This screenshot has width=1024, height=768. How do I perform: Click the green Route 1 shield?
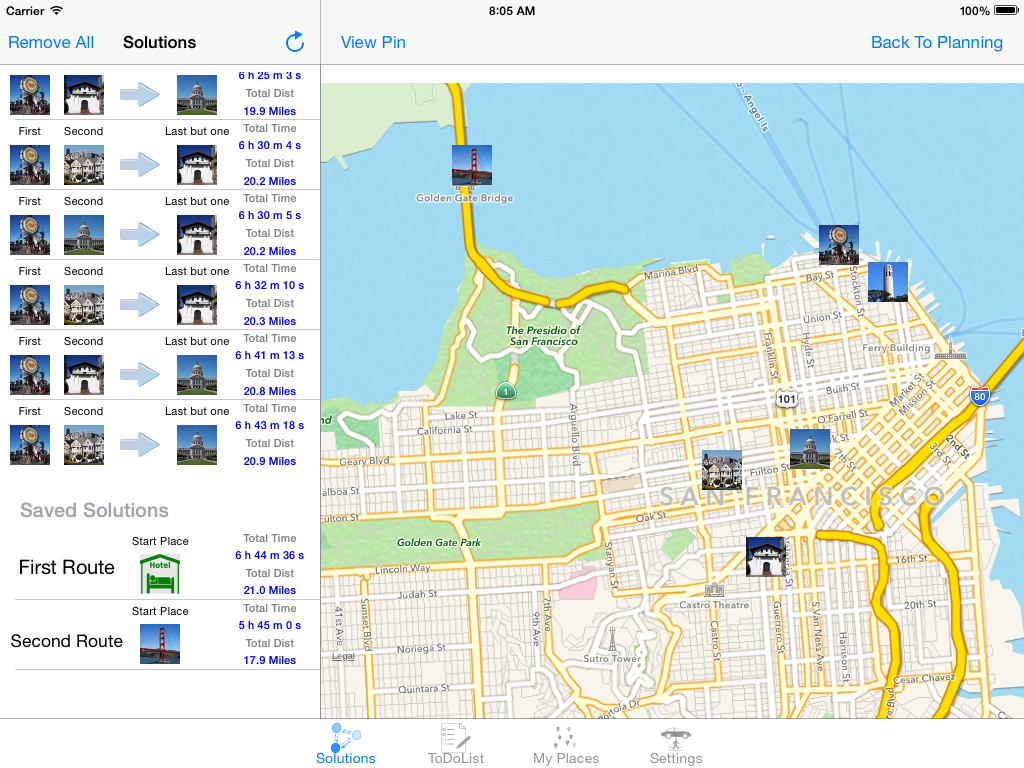505,391
